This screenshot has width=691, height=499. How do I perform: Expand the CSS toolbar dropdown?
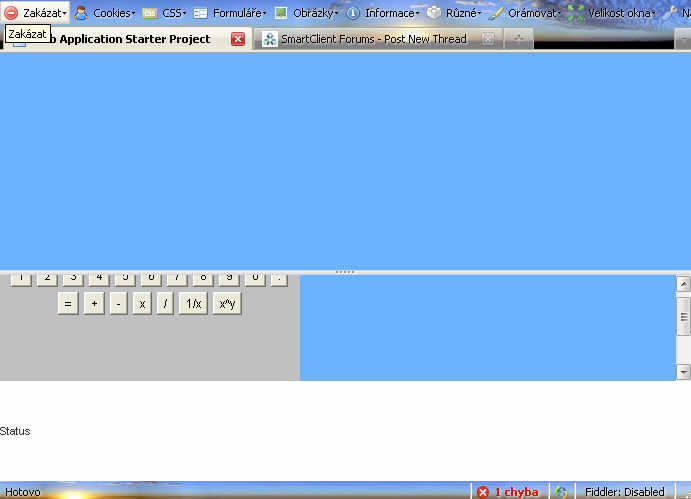pyautogui.click(x=165, y=13)
